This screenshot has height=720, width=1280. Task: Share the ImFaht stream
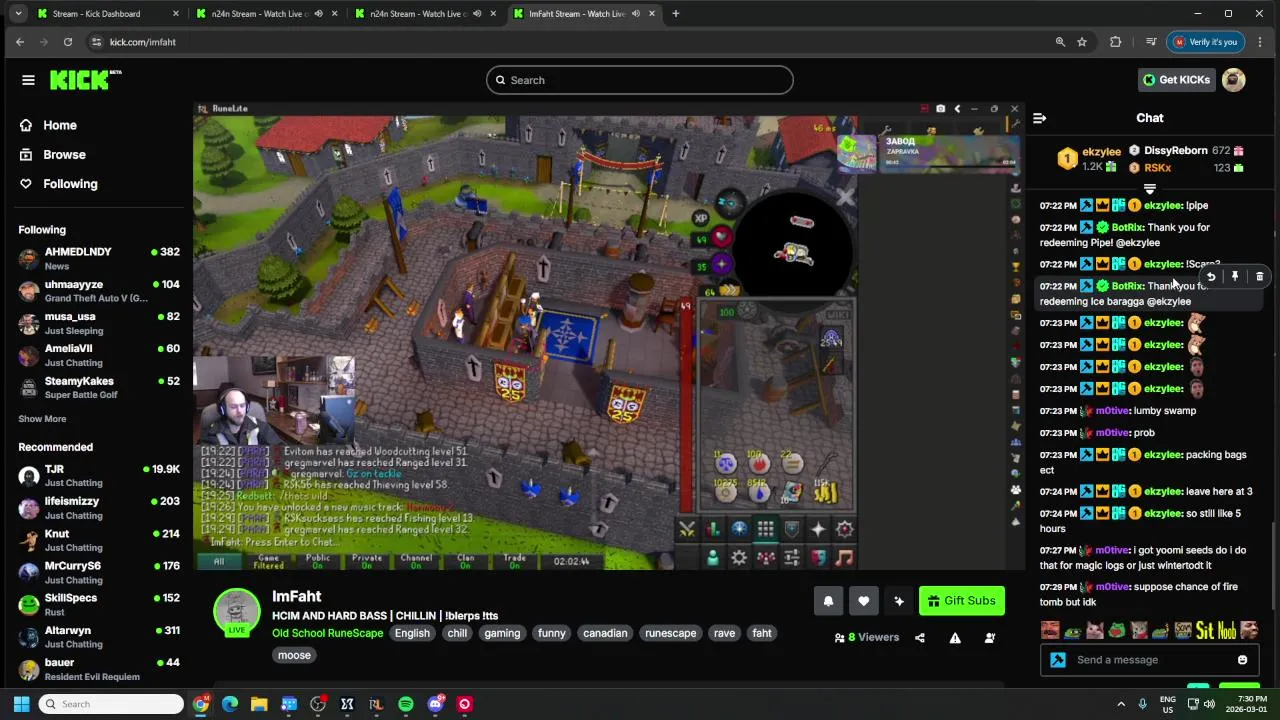click(x=920, y=638)
